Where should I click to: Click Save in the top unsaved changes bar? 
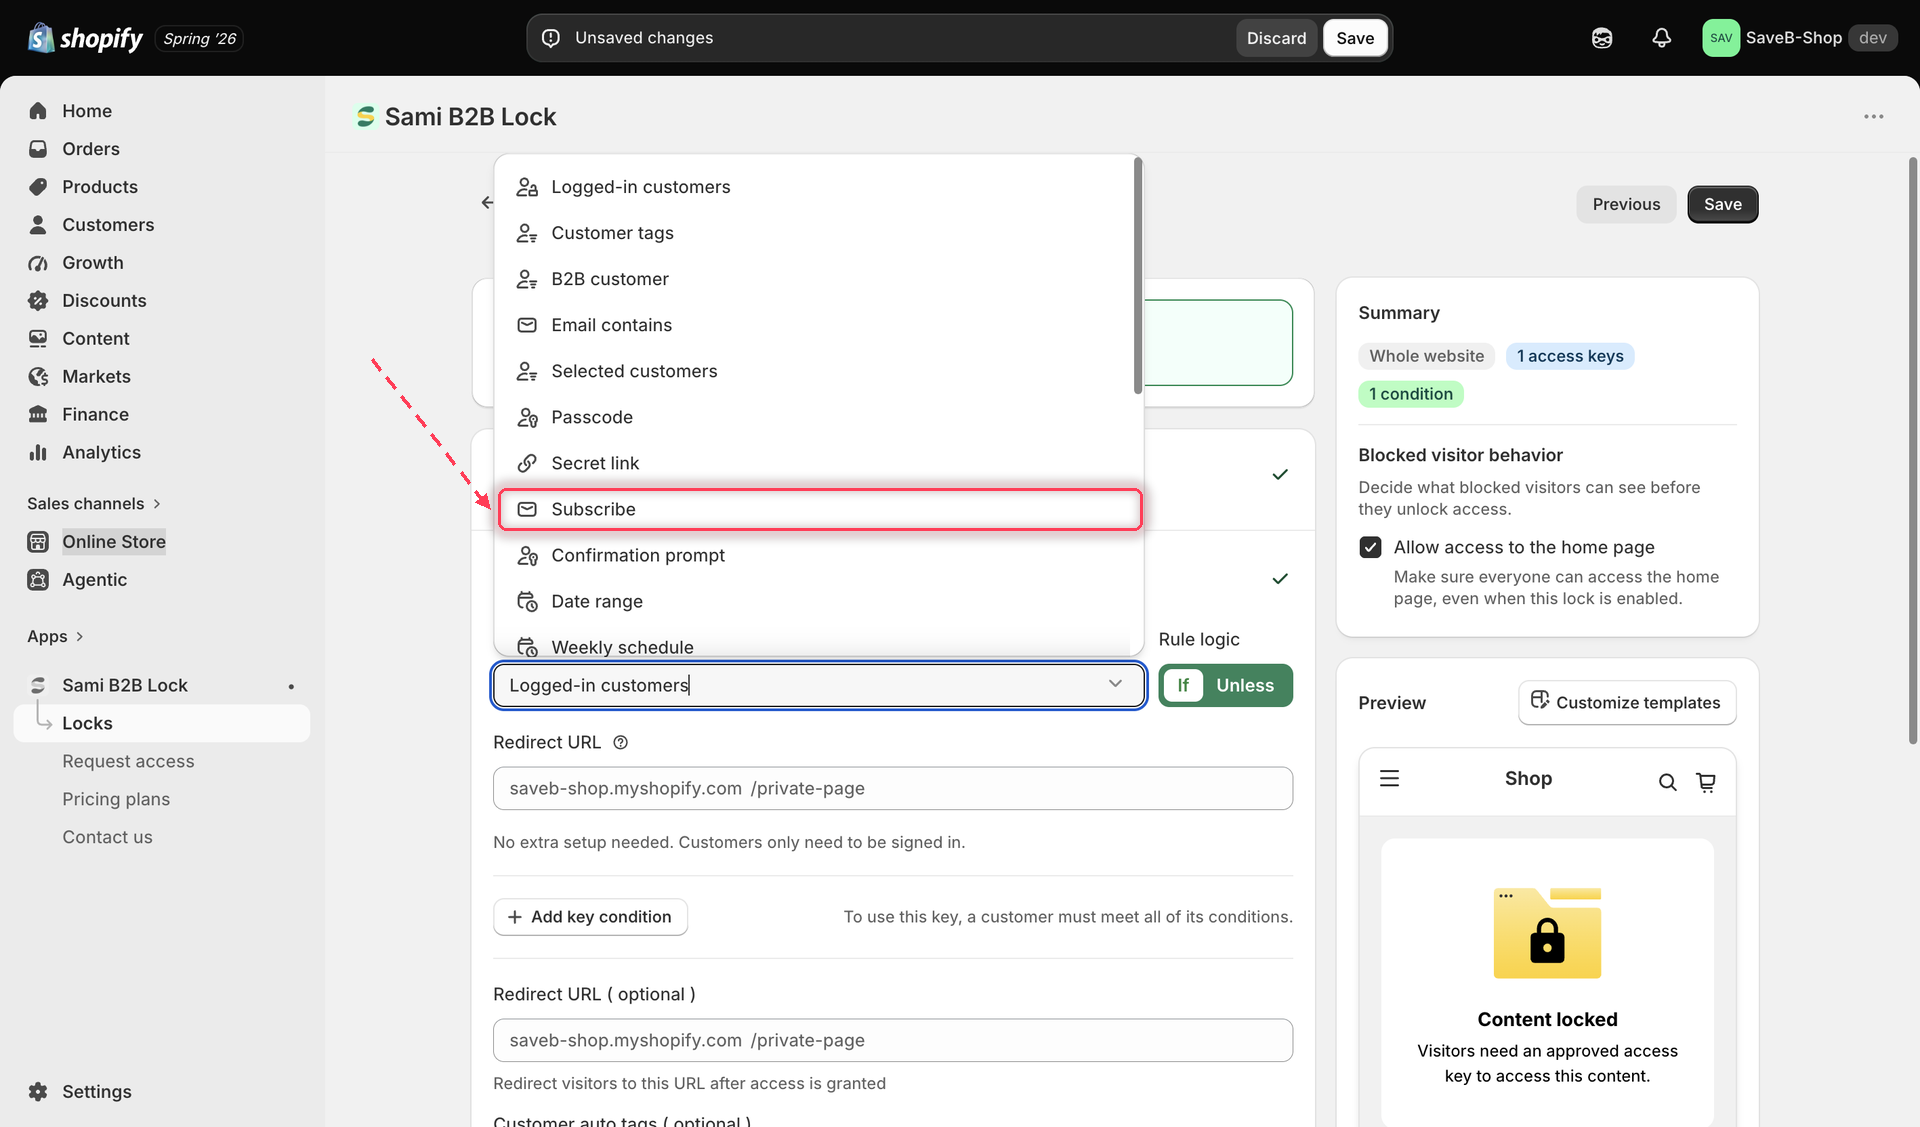(x=1355, y=38)
